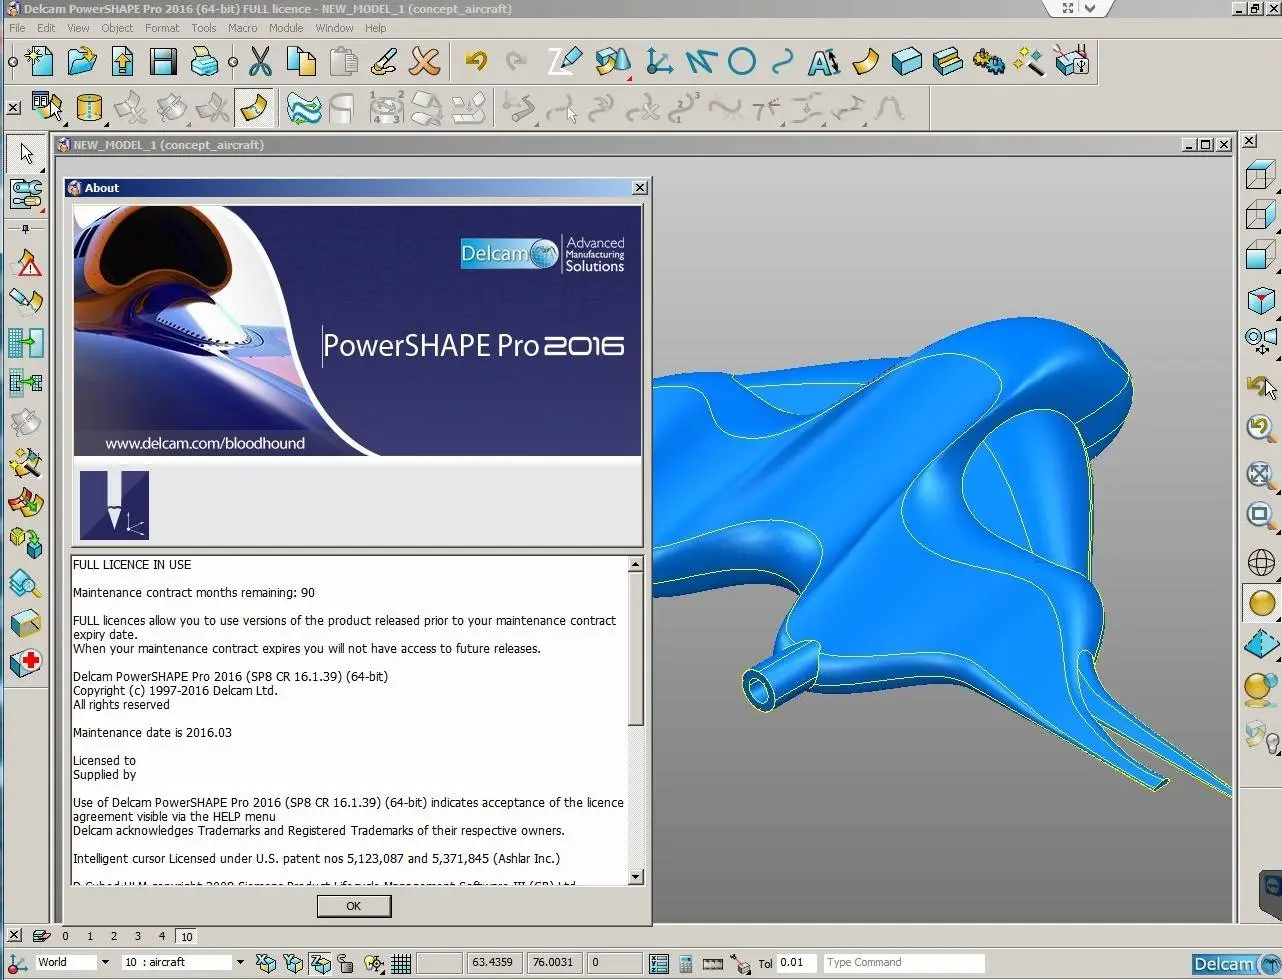Screen dimensions: 1282x980
Task: Click the scroll up arrow in About text
Action: point(635,565)
